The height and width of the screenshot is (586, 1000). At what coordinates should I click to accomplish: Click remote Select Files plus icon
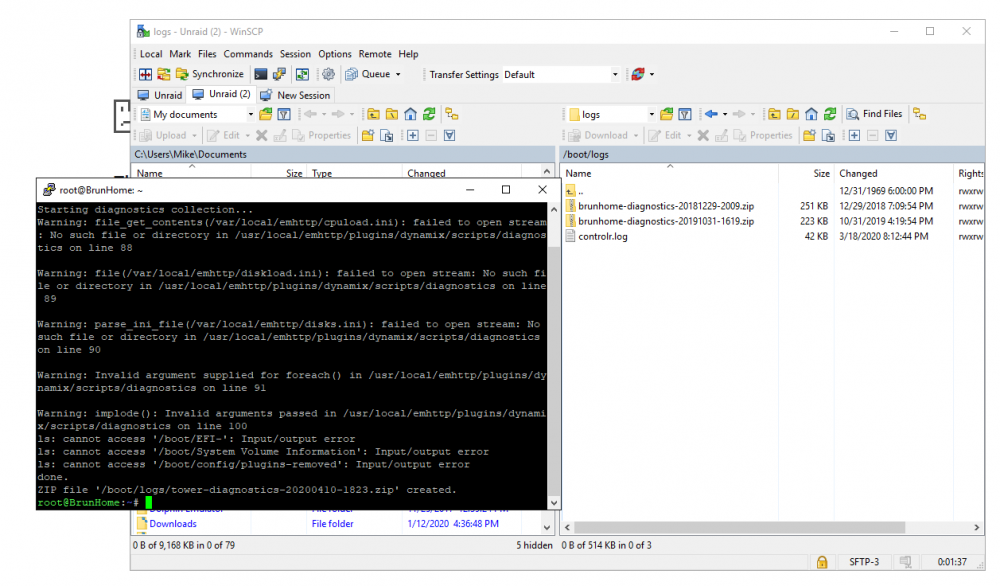click(854, 135)
